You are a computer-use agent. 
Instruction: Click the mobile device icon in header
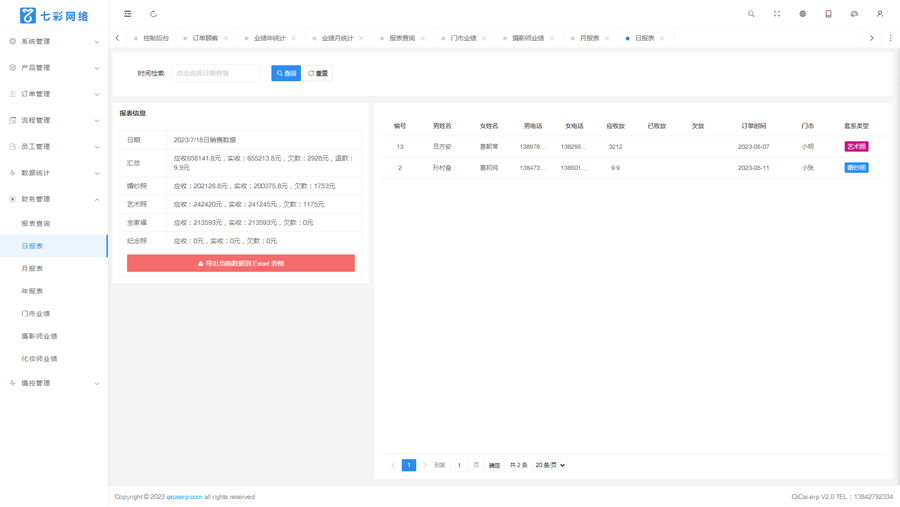[828, 14]
